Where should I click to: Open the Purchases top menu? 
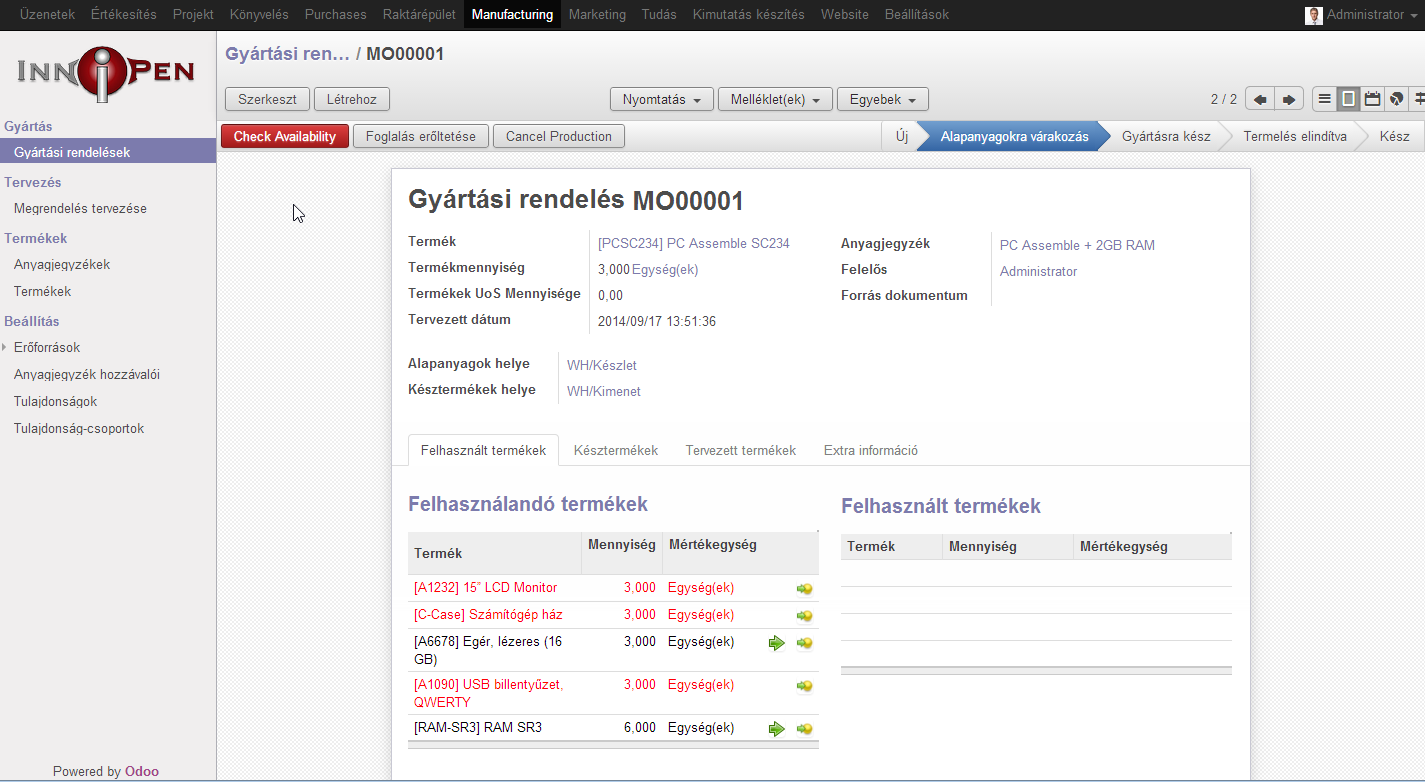click(x=336, y=15)
